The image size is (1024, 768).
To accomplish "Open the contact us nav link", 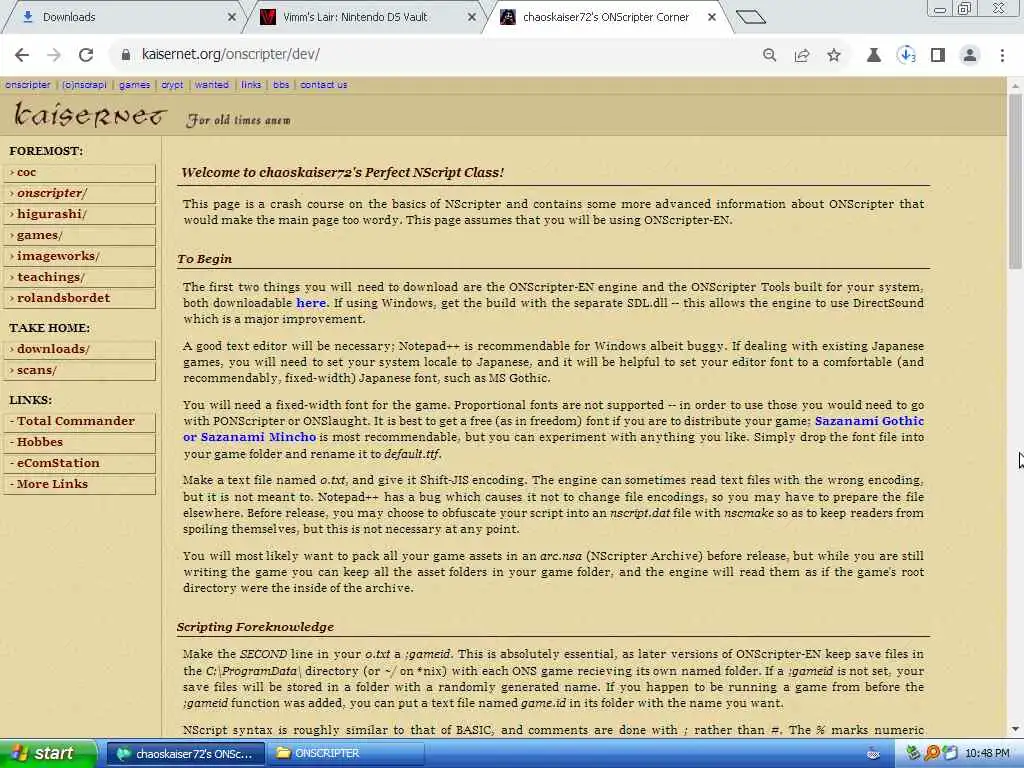I will point(324,85).
